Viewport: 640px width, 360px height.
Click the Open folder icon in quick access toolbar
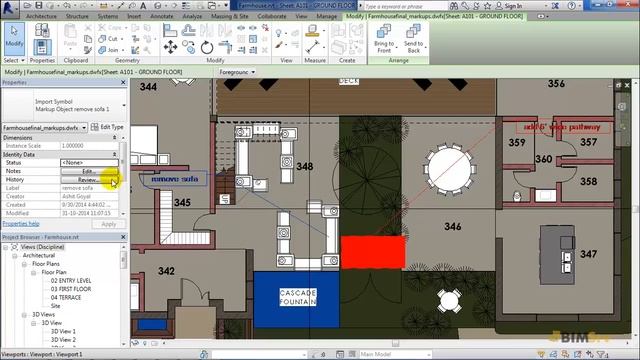point(27,5)
